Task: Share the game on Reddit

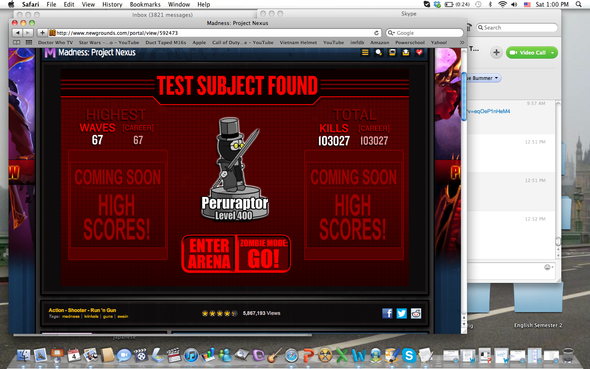Action: pos(416,313)
